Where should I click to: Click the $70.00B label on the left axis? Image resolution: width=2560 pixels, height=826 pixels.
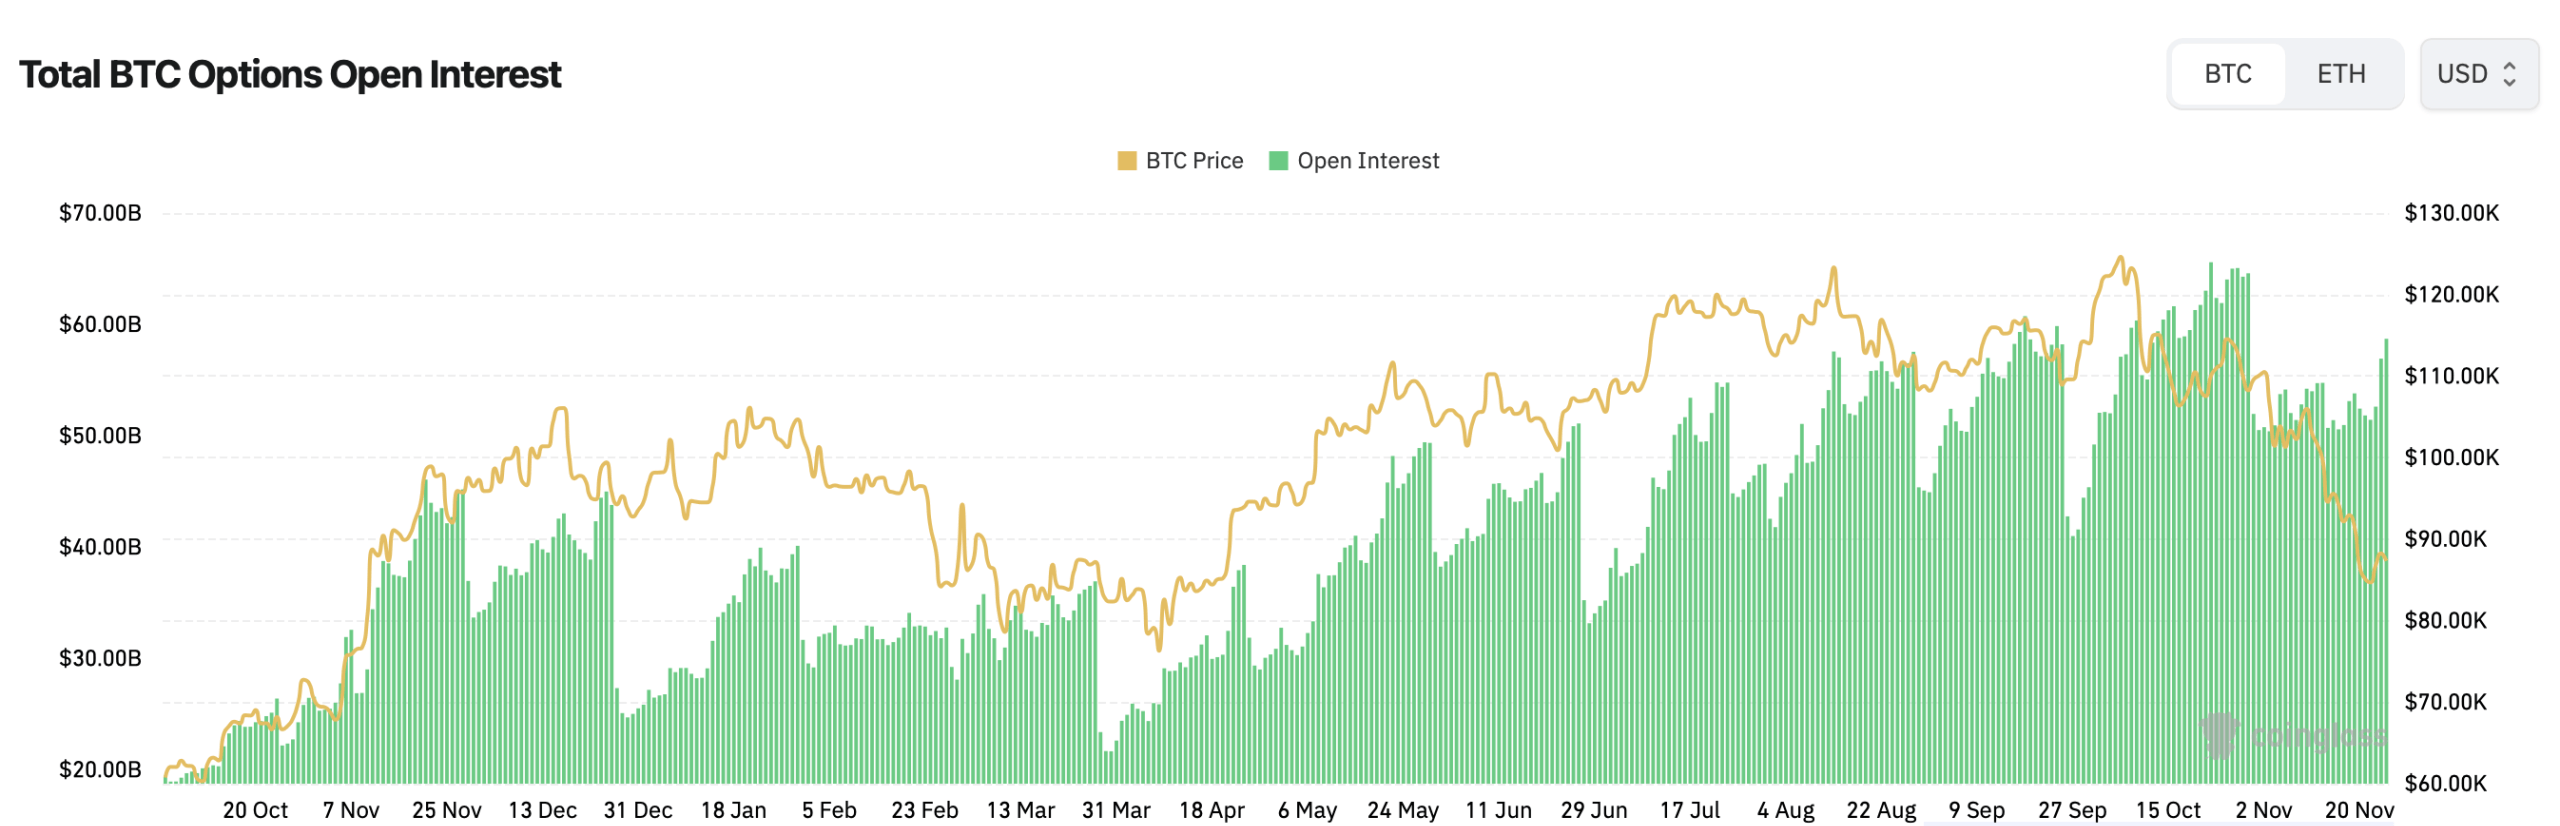tap(100, 212)
